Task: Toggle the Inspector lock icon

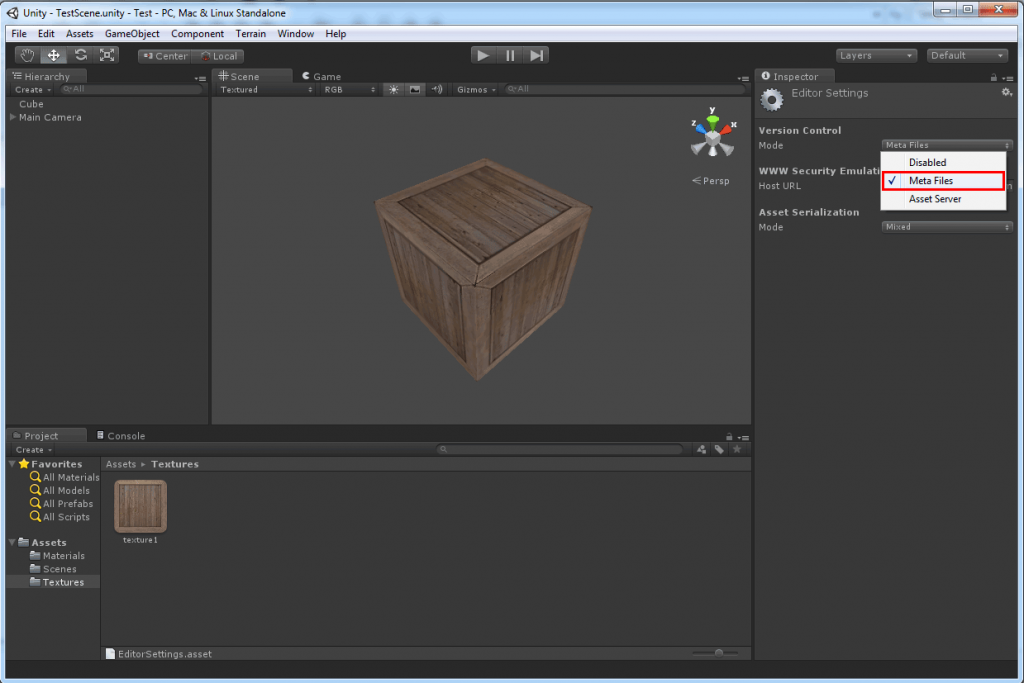Action: [x=993, y=78]
